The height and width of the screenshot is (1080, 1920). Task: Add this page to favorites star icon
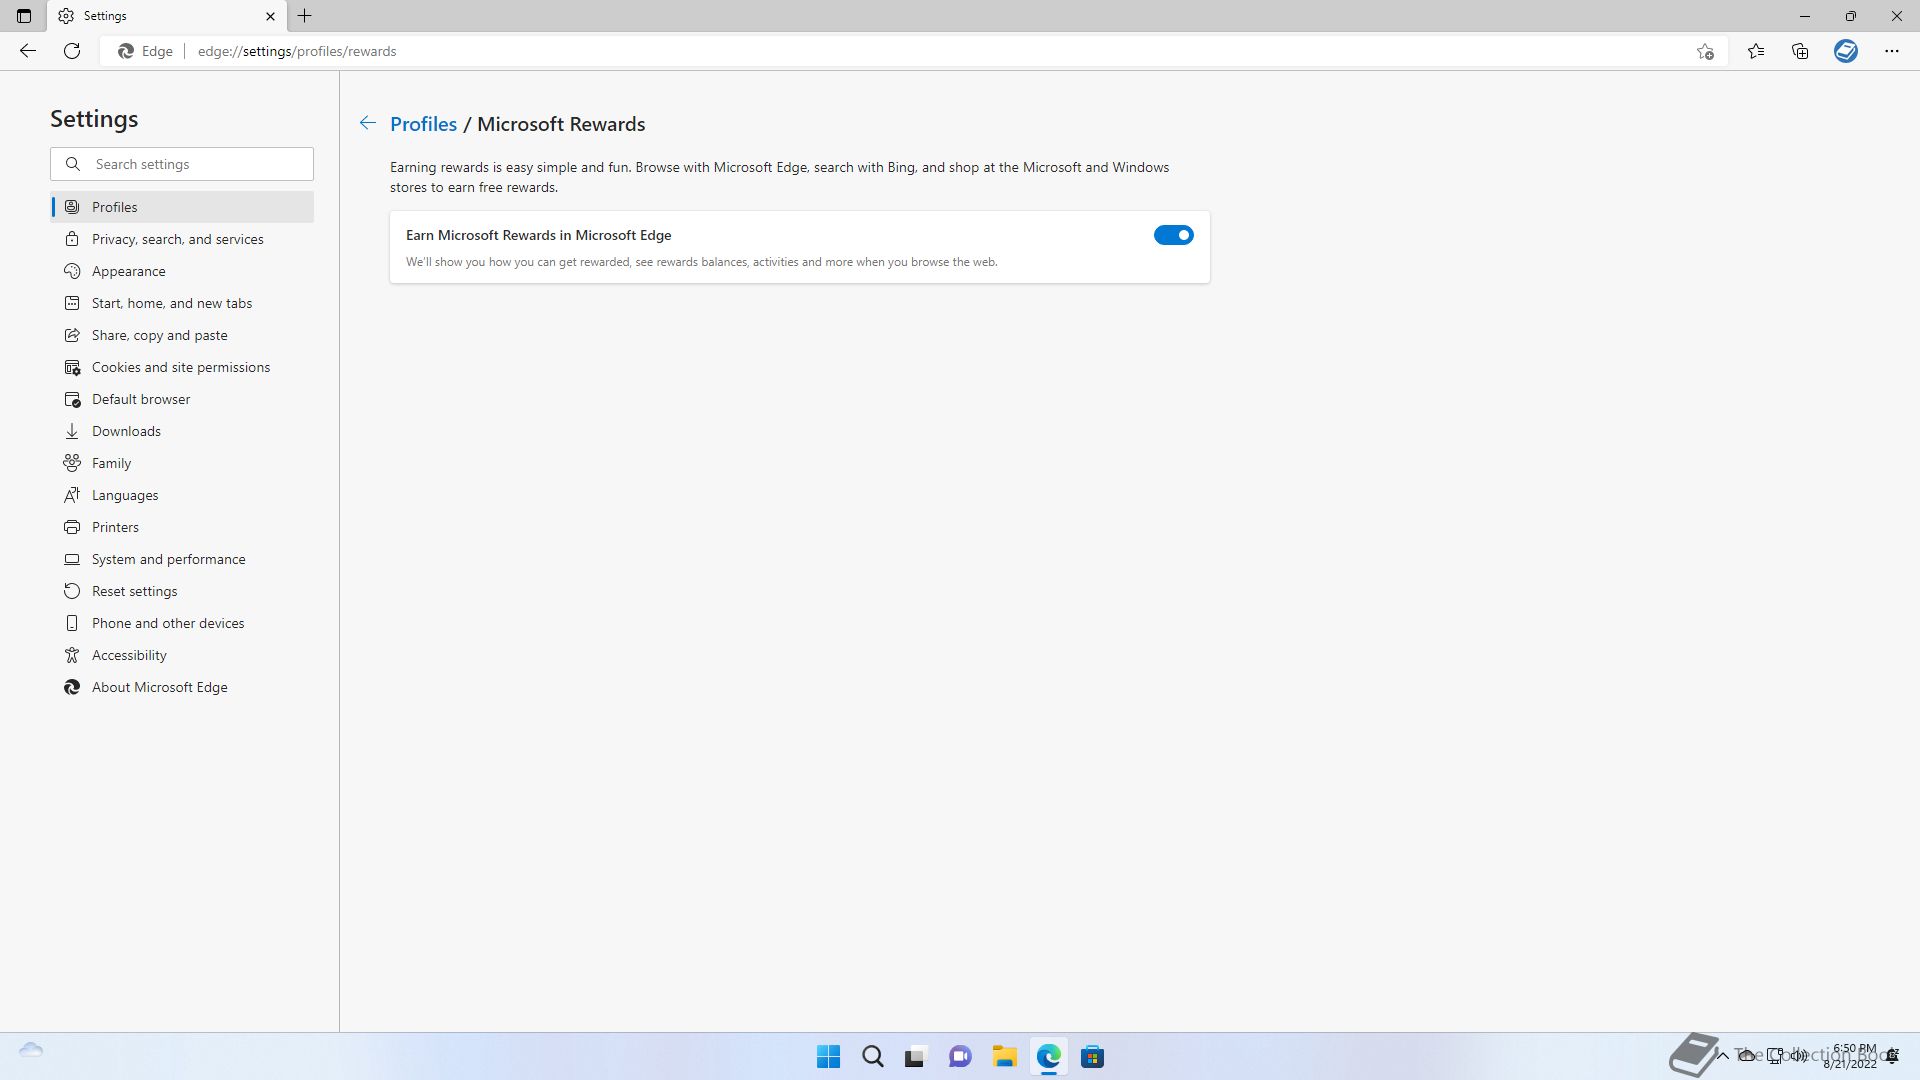click(1705, 51)
